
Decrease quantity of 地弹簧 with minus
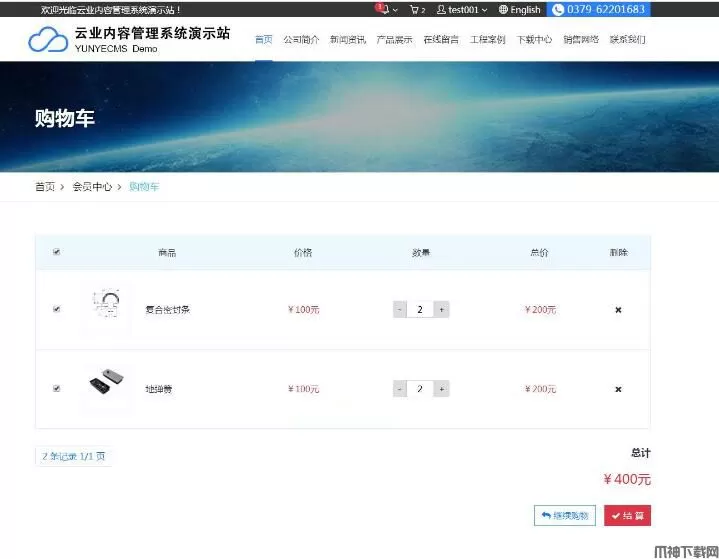click(400, 389)
